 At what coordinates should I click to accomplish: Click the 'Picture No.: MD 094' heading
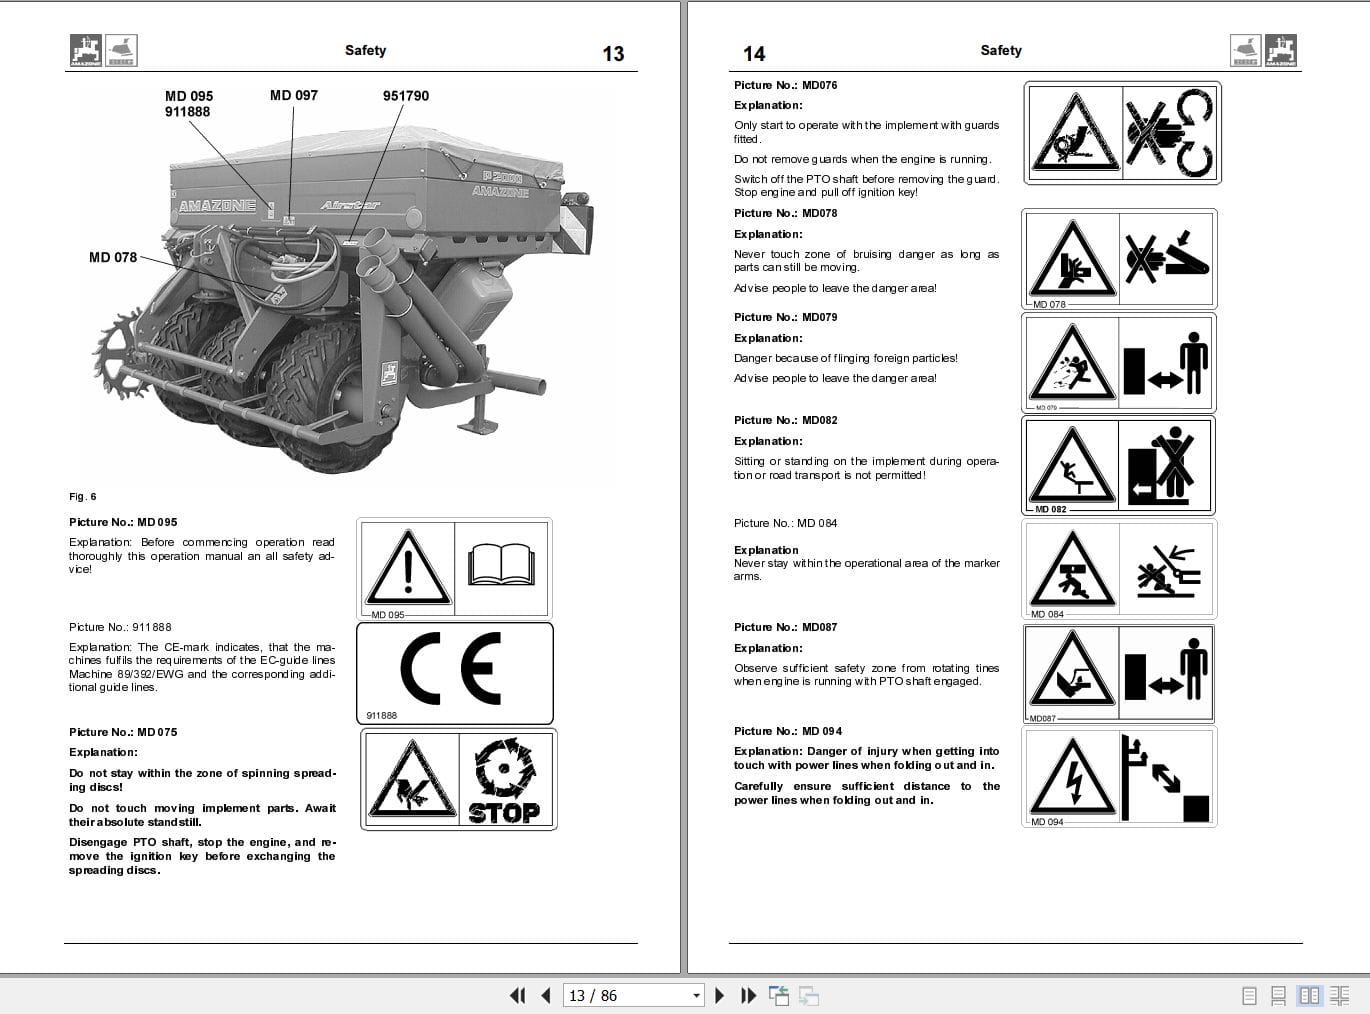(x=788, y=731)
